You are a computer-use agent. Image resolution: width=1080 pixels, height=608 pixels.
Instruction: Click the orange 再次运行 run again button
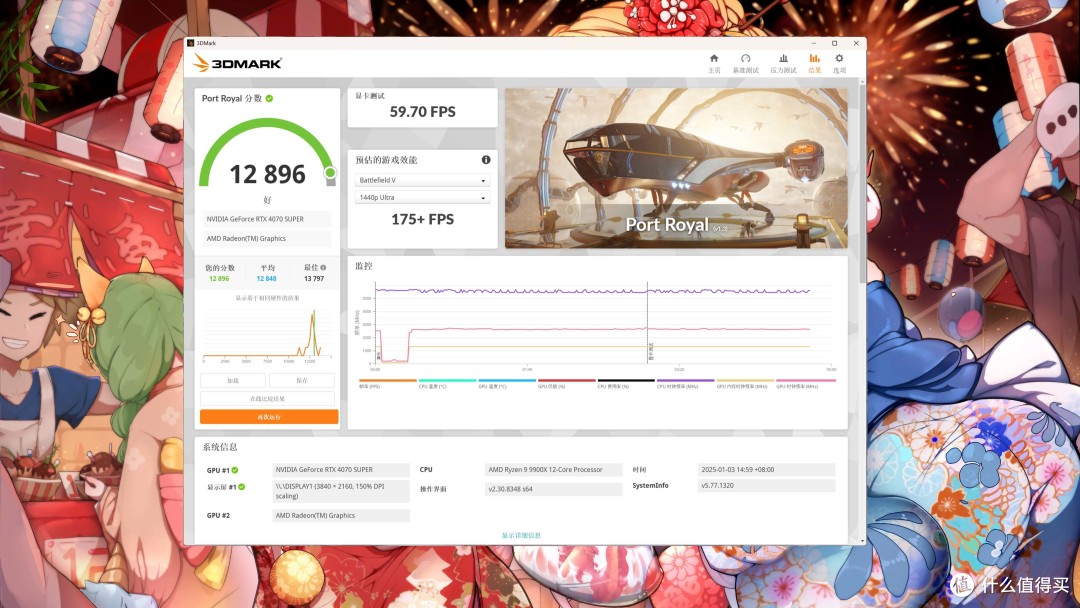click(269, 417)
